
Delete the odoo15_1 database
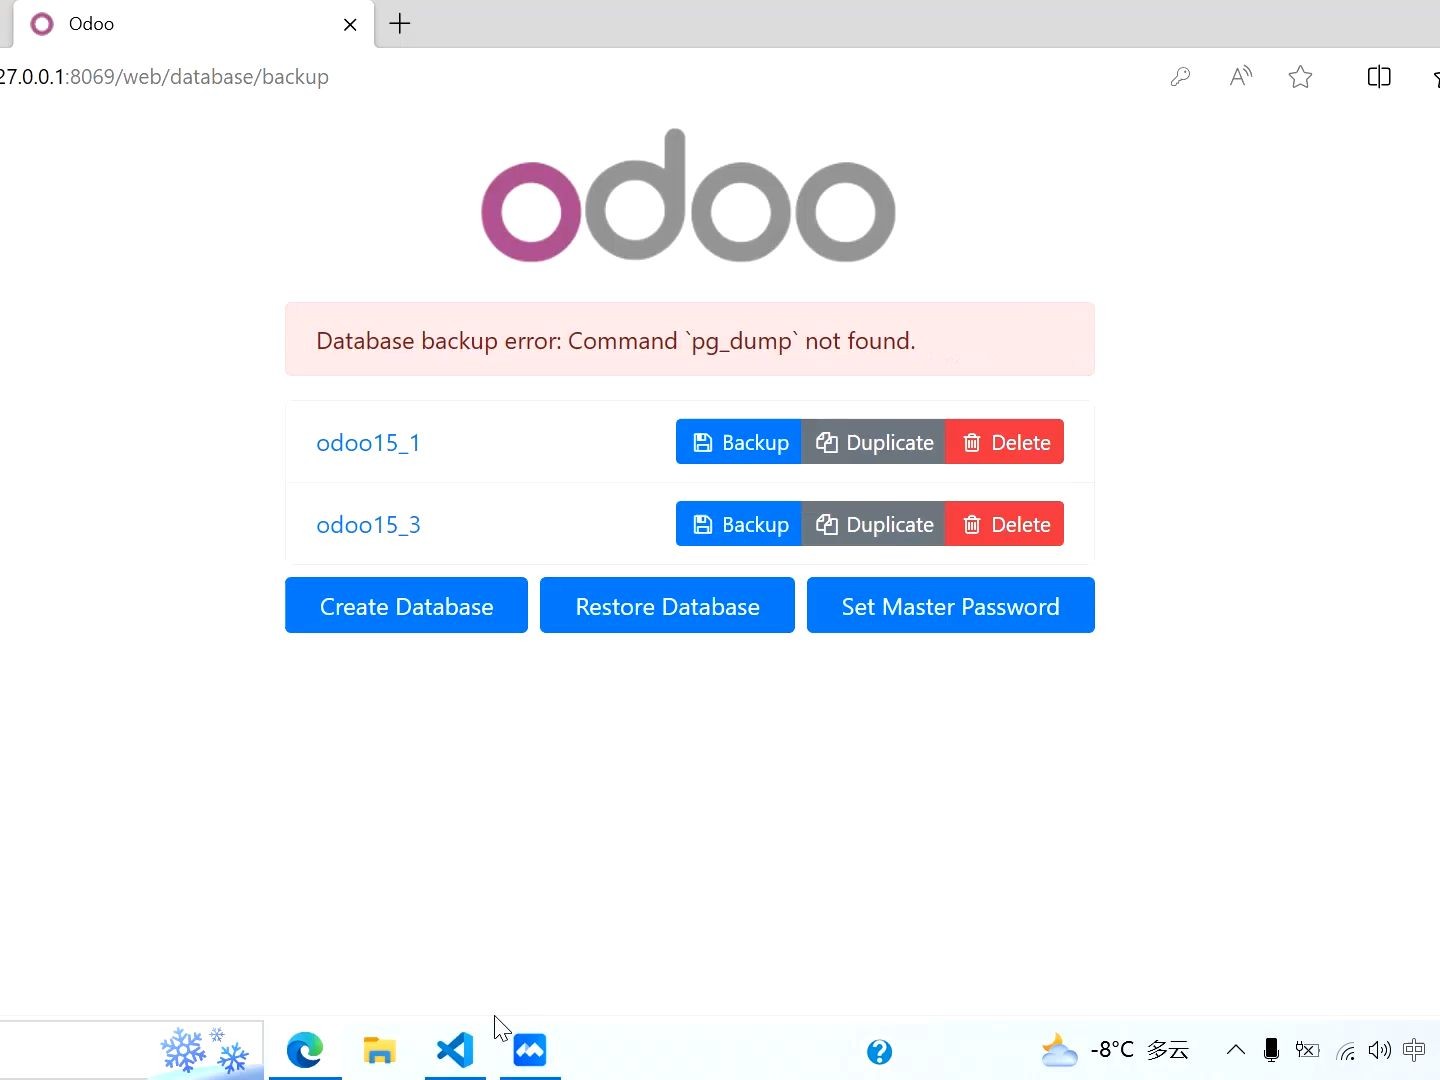click(1005, 442)
